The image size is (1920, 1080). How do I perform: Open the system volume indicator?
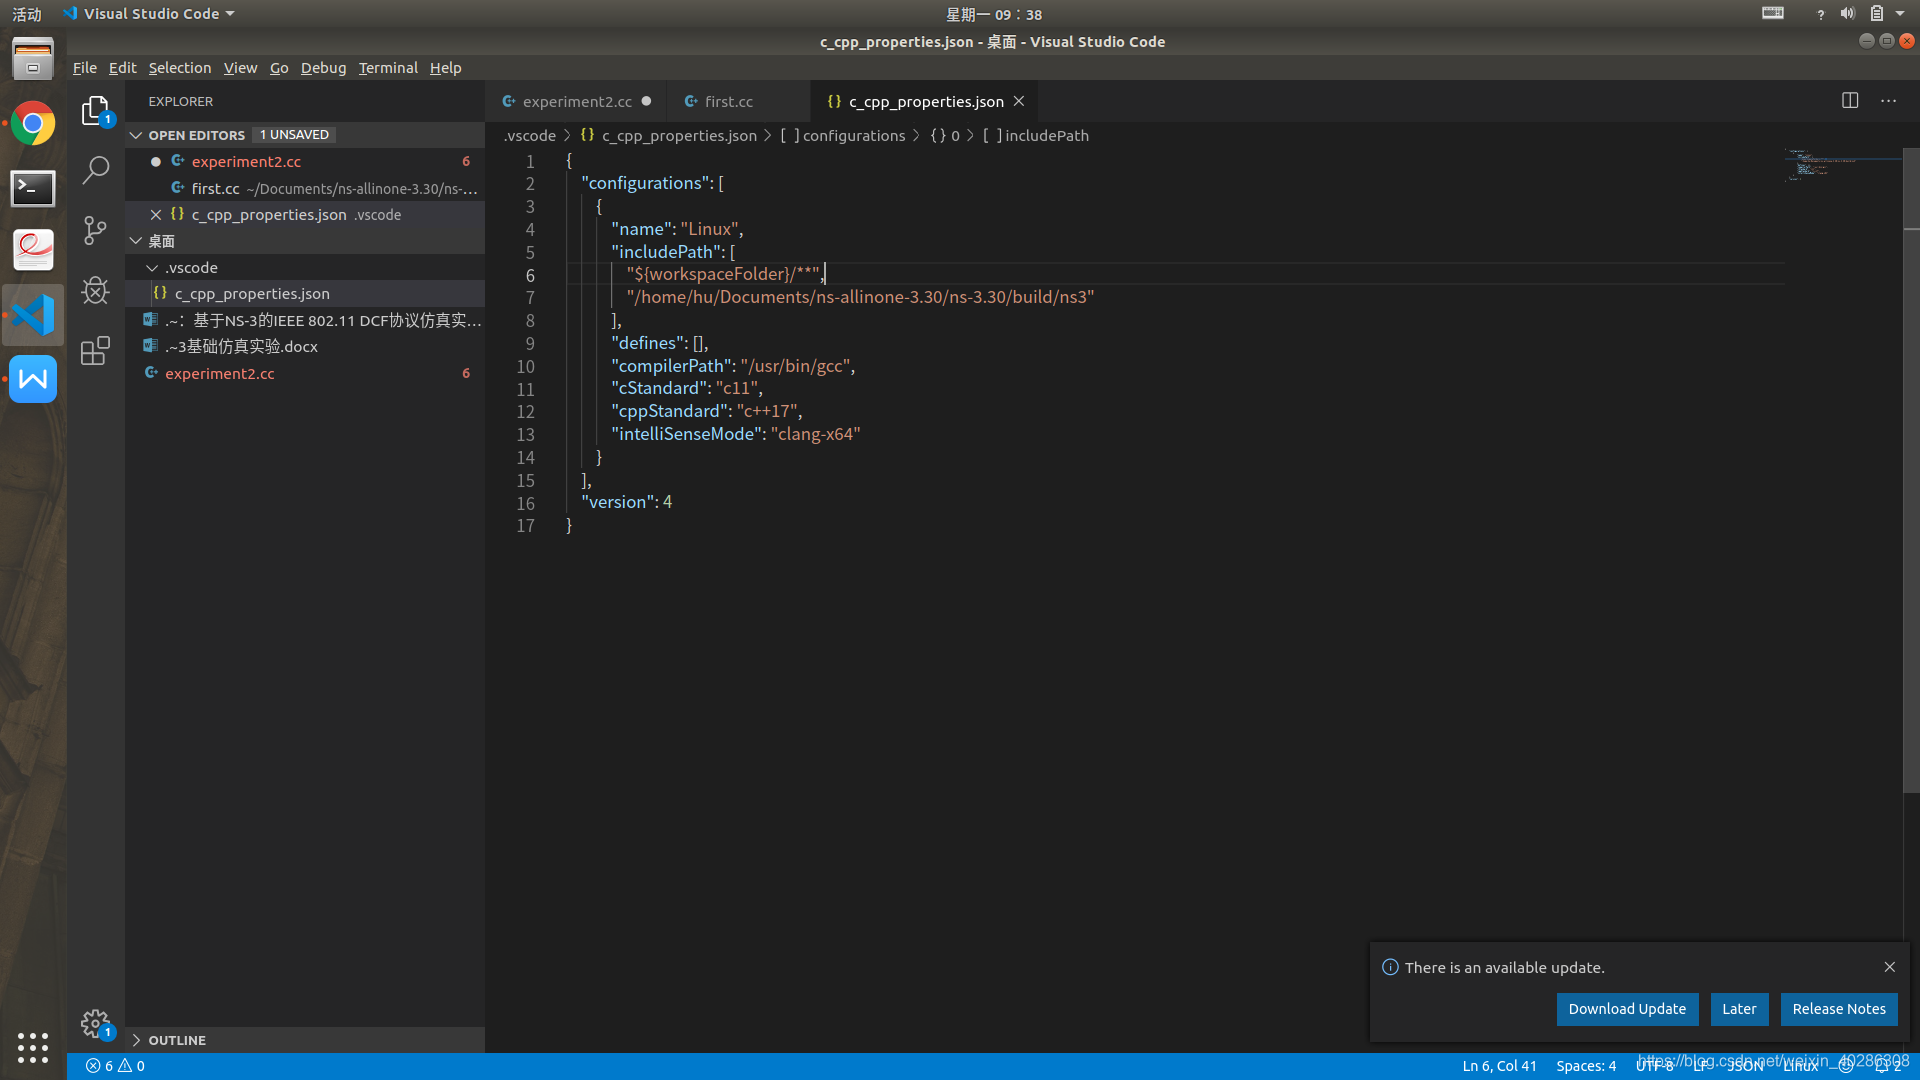1847,14
